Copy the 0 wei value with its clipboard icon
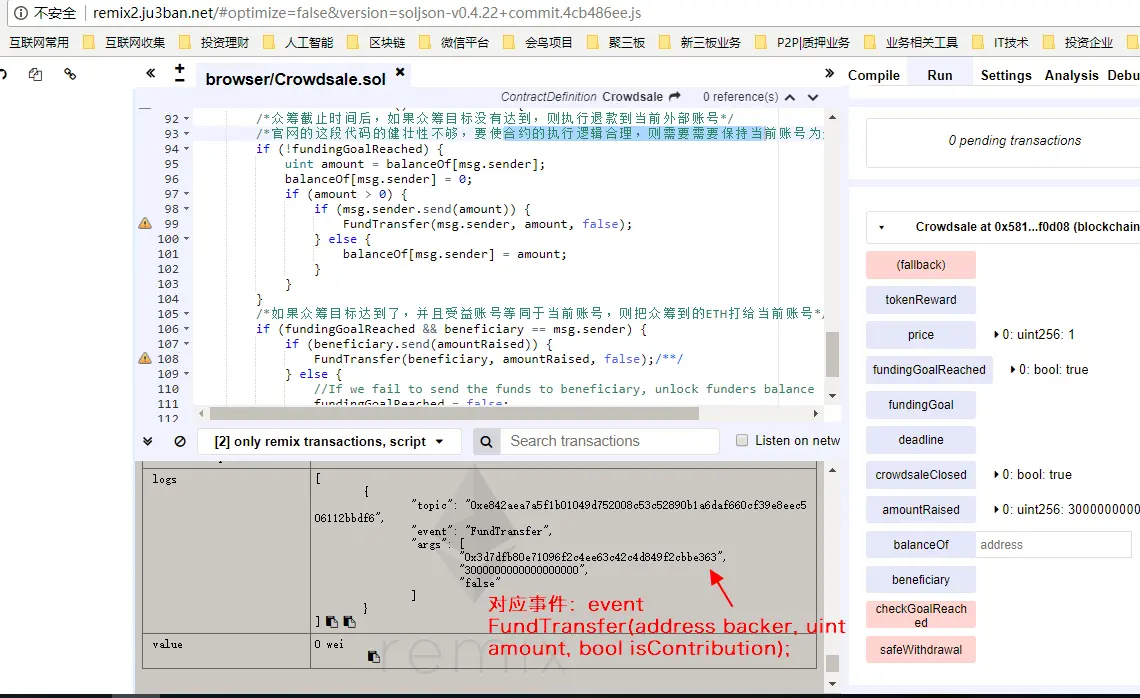The image size is (1140, 698). click(x=374, y=657)
